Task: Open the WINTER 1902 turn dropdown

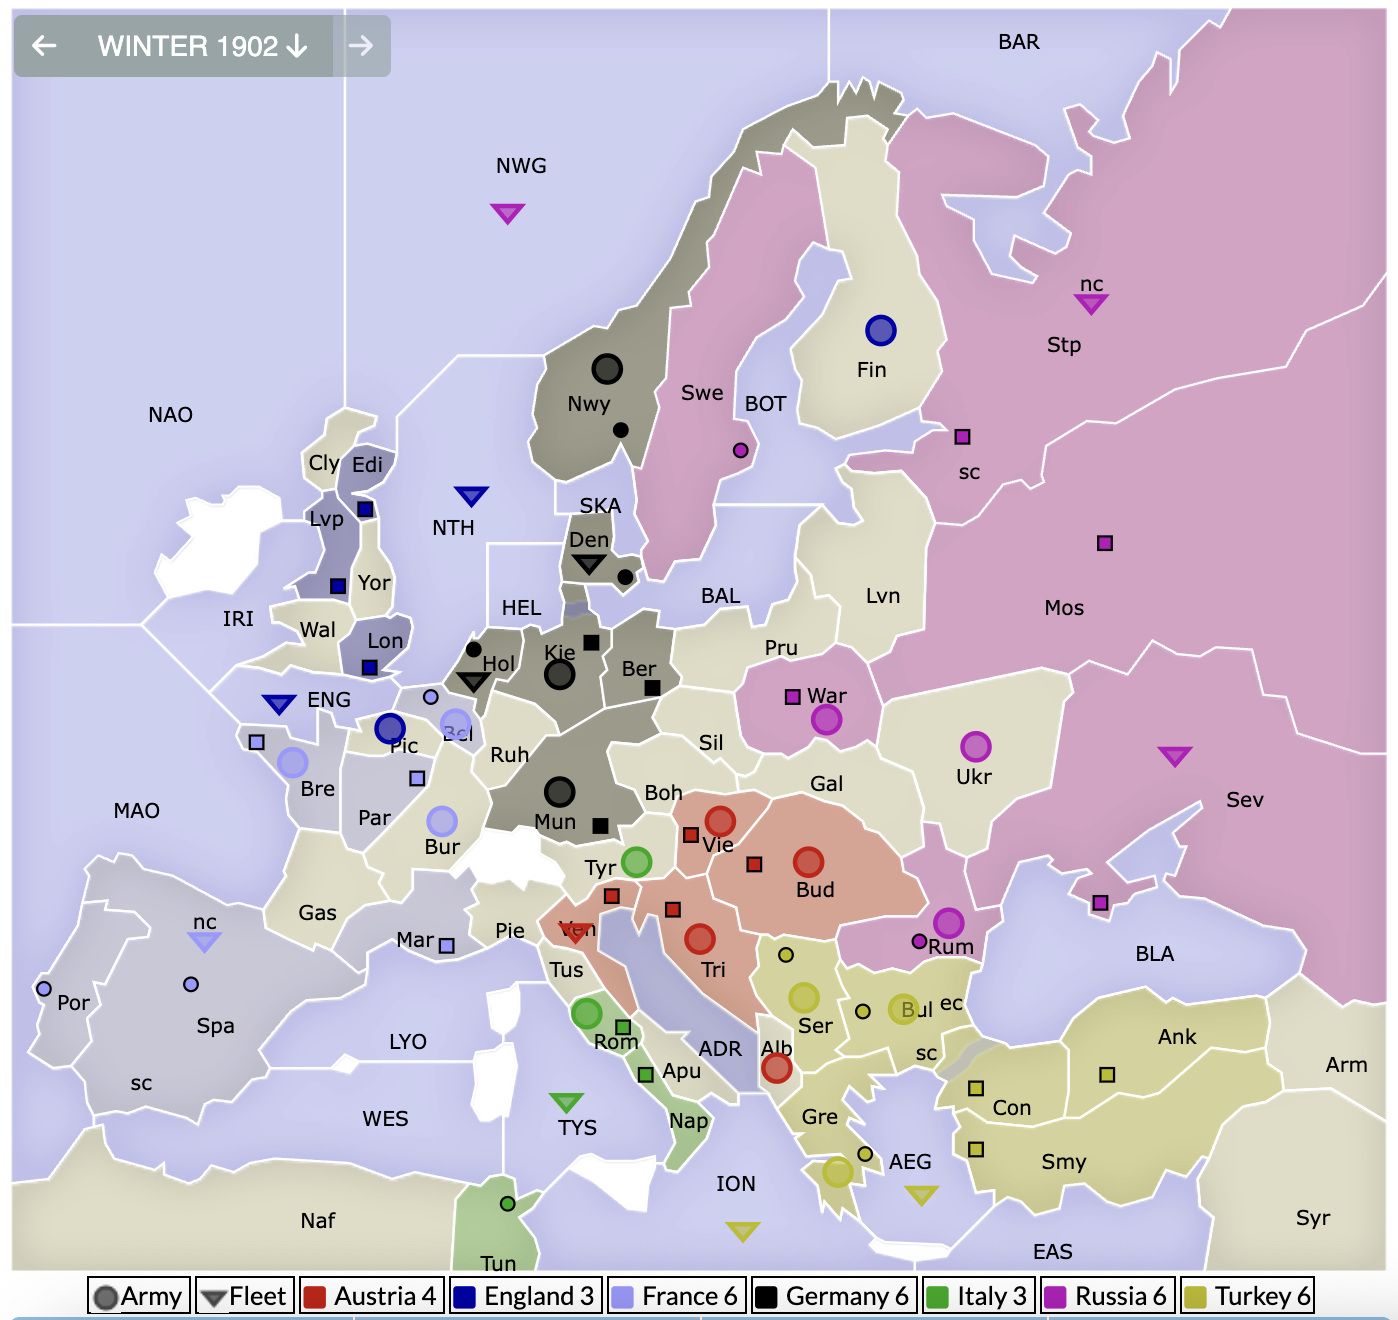Action: coord(202,46)
